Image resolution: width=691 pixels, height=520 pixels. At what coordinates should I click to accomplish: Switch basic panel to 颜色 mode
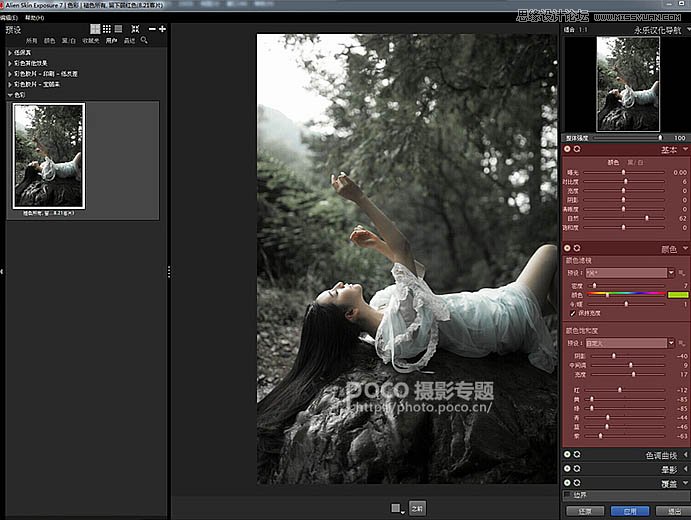(613, 163)
